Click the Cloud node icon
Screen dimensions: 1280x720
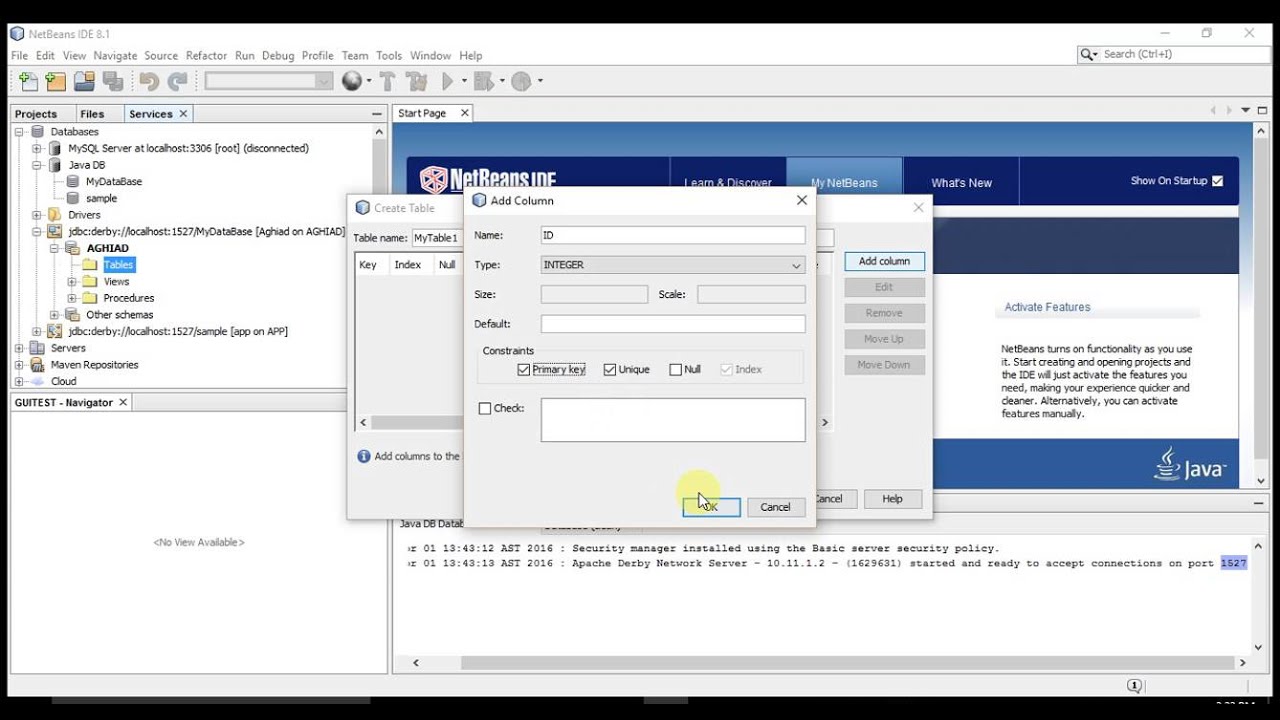pos(38,381)
